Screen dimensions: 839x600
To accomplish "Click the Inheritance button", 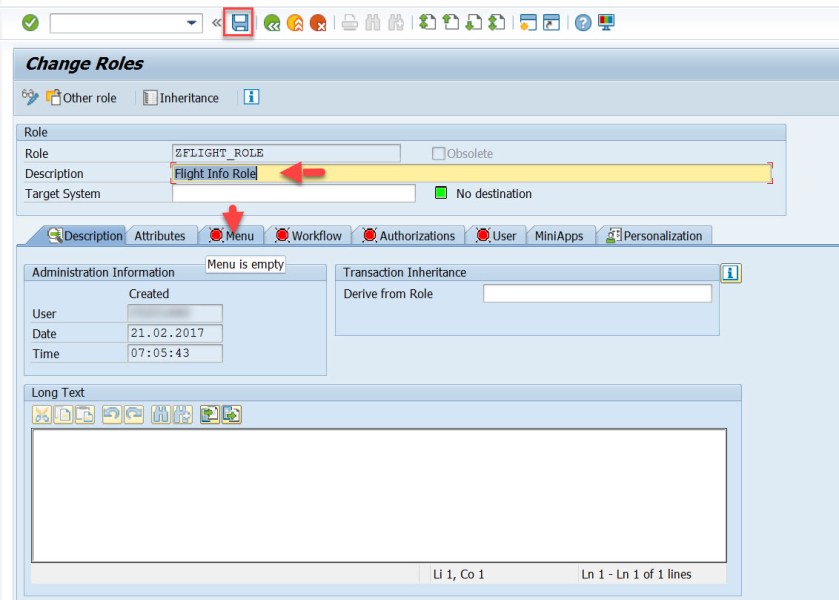I will tap(181, 98).
